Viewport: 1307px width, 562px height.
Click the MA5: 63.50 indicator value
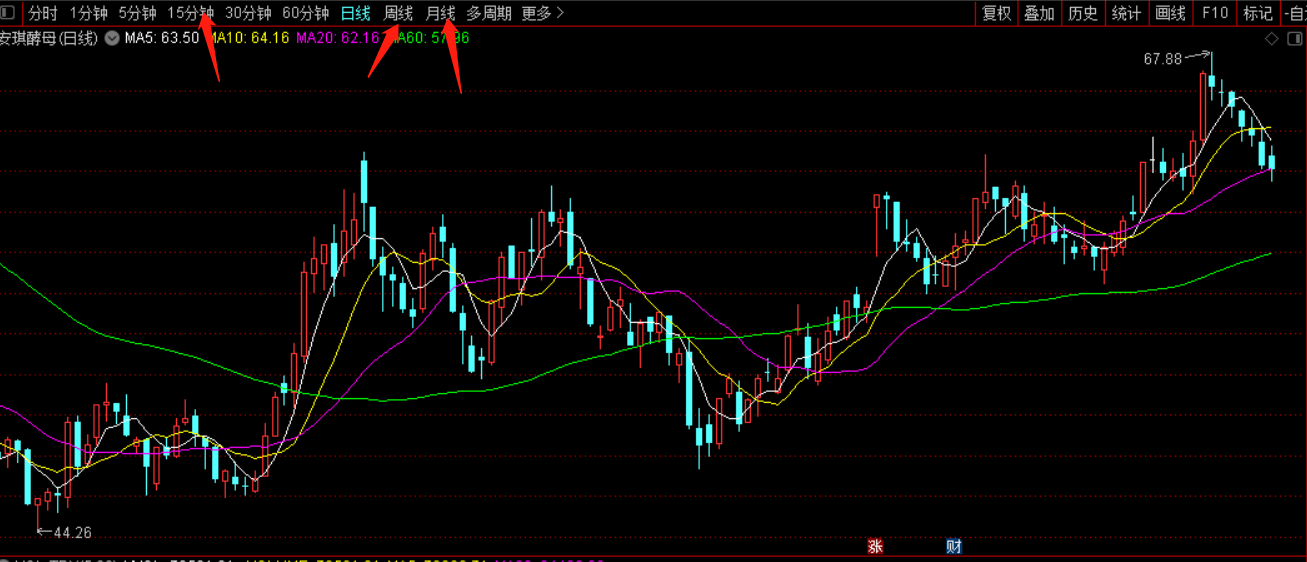(x=161, y=39)
